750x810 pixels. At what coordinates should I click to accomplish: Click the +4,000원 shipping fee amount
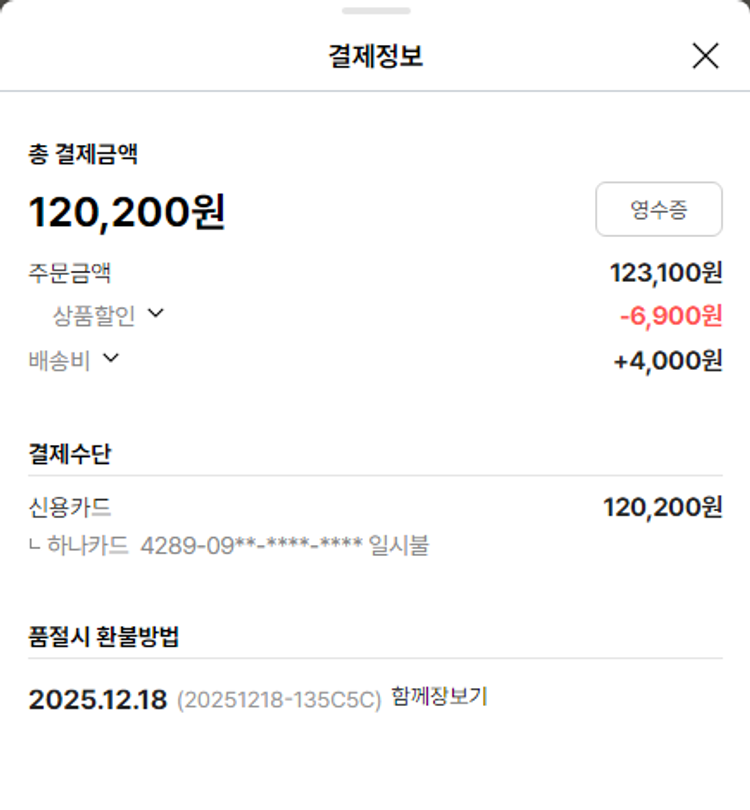[x=667, y=361]
